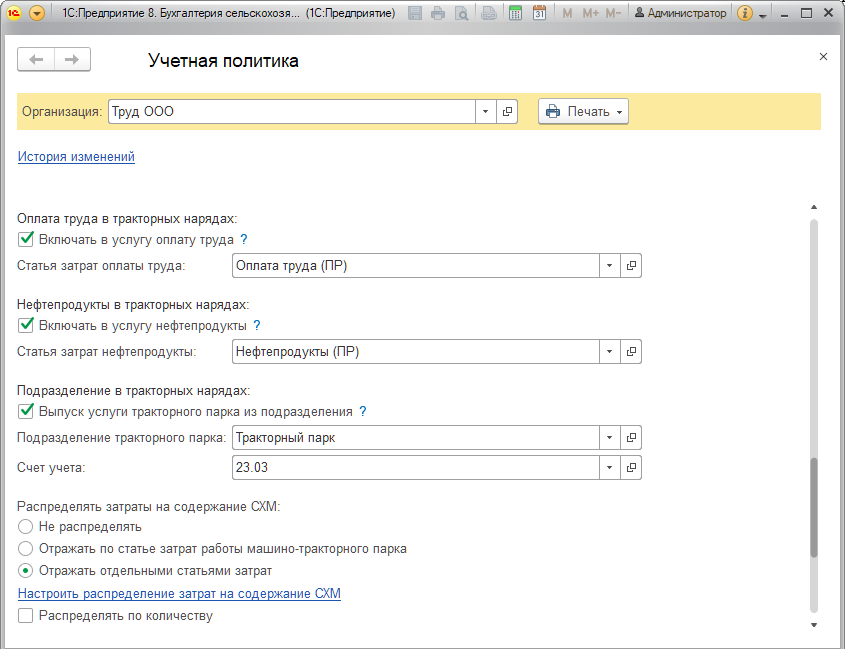Open the calculator icon in title bar

point(515,13)
